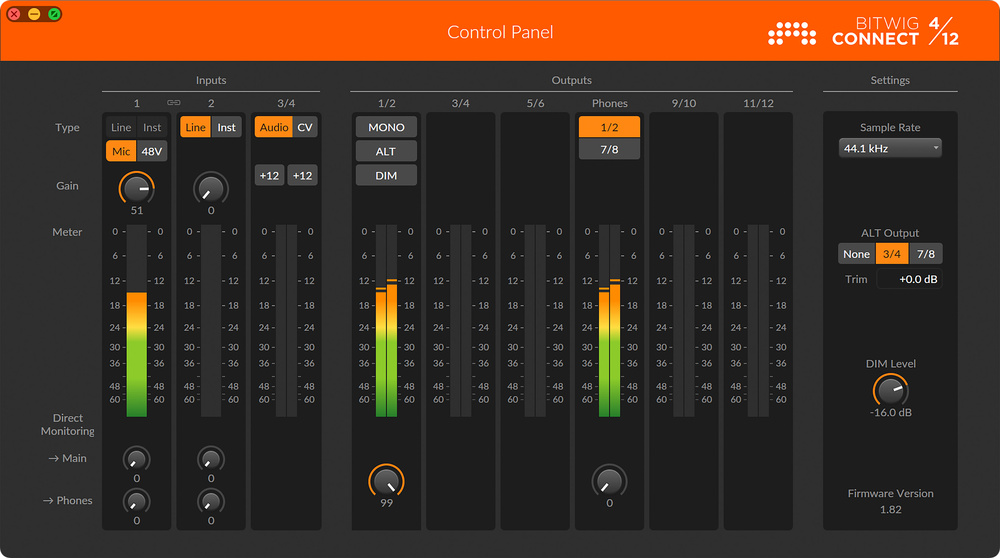Enable 48V phantom power on Input 1
Screen dimensions: 1000x558
[151, 152]
